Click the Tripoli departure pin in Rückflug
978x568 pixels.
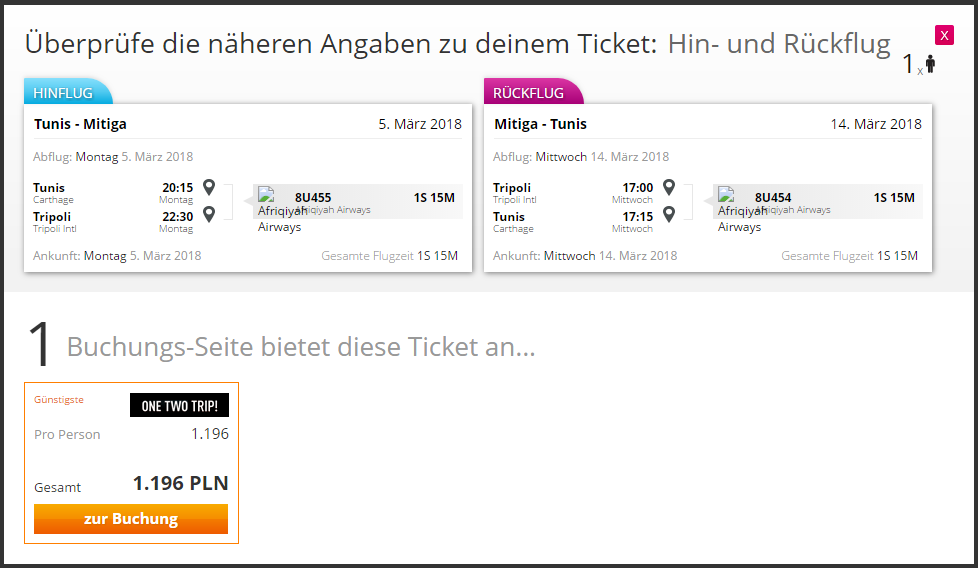(669, 187)
